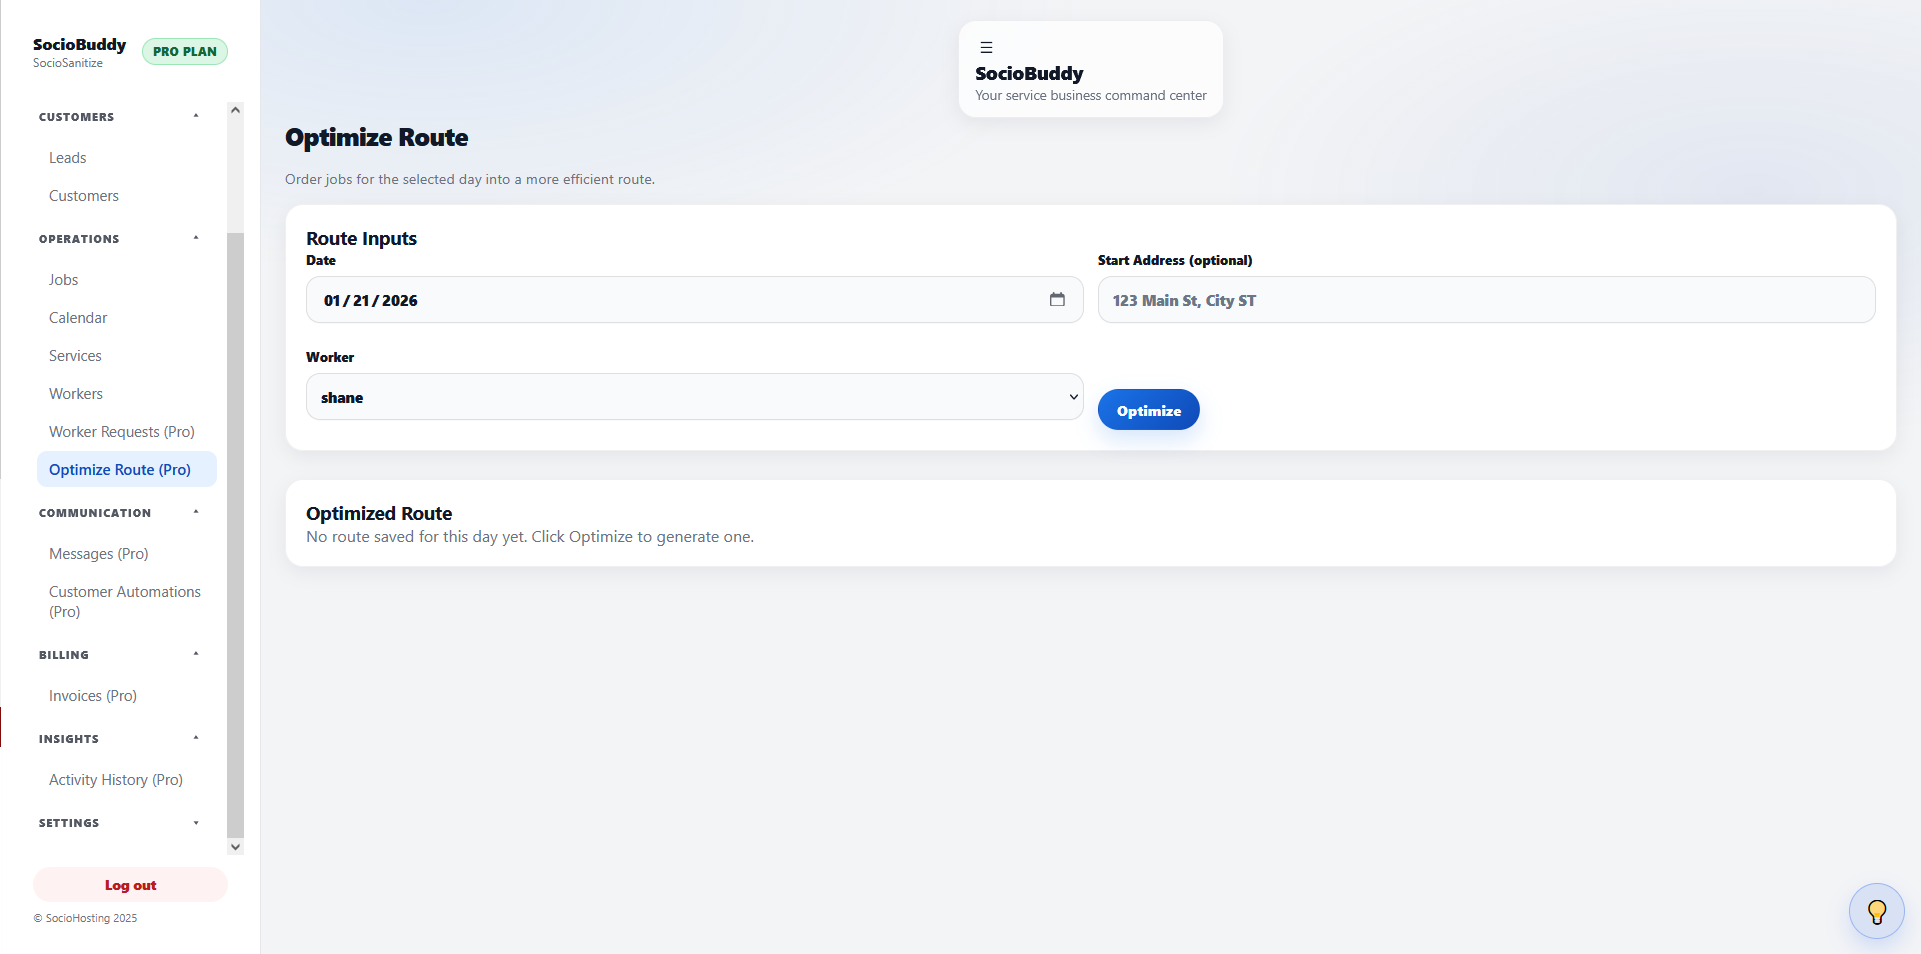The width and height of the screenshot is (1921, 954).
Task: Click the sidebar vertical scrollbar
Action: coord(235,530)
